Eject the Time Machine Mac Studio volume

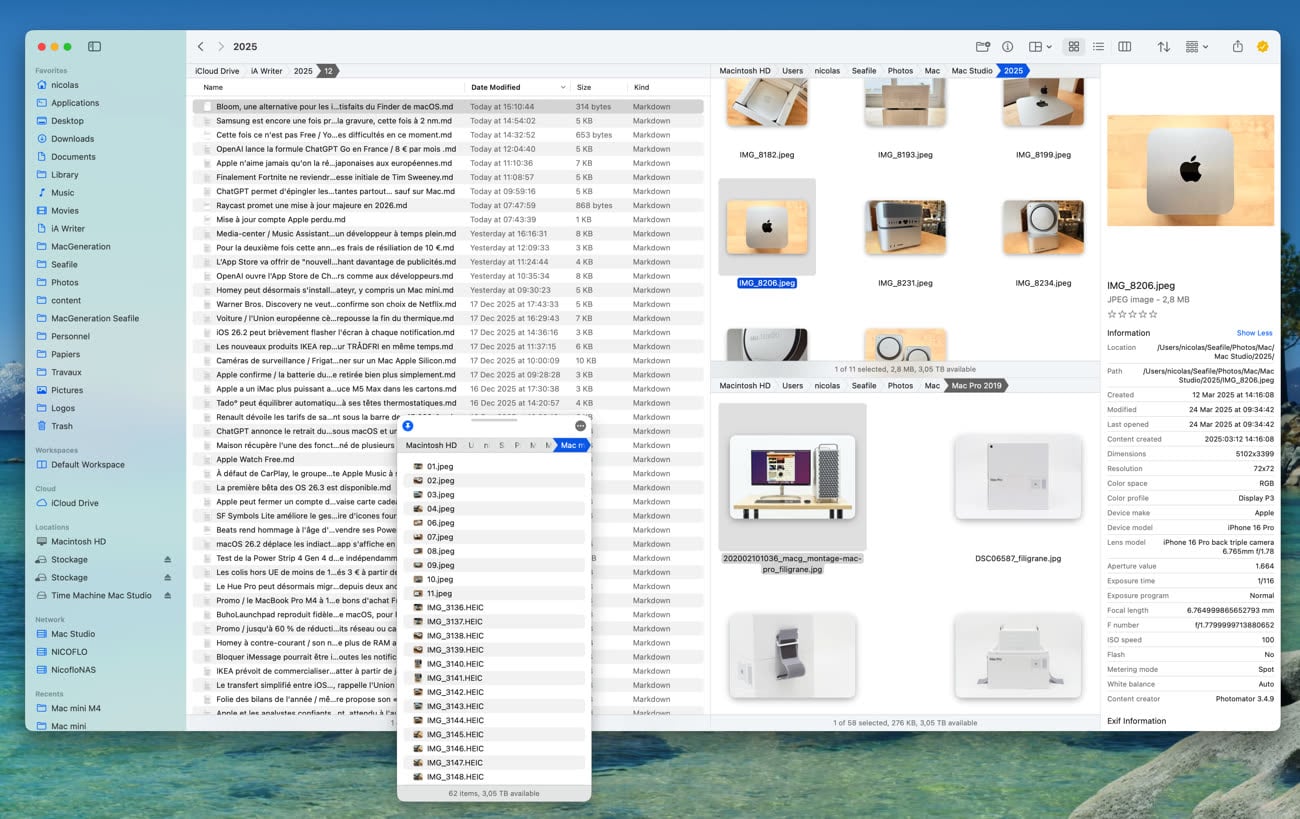(x=168, y=595)
